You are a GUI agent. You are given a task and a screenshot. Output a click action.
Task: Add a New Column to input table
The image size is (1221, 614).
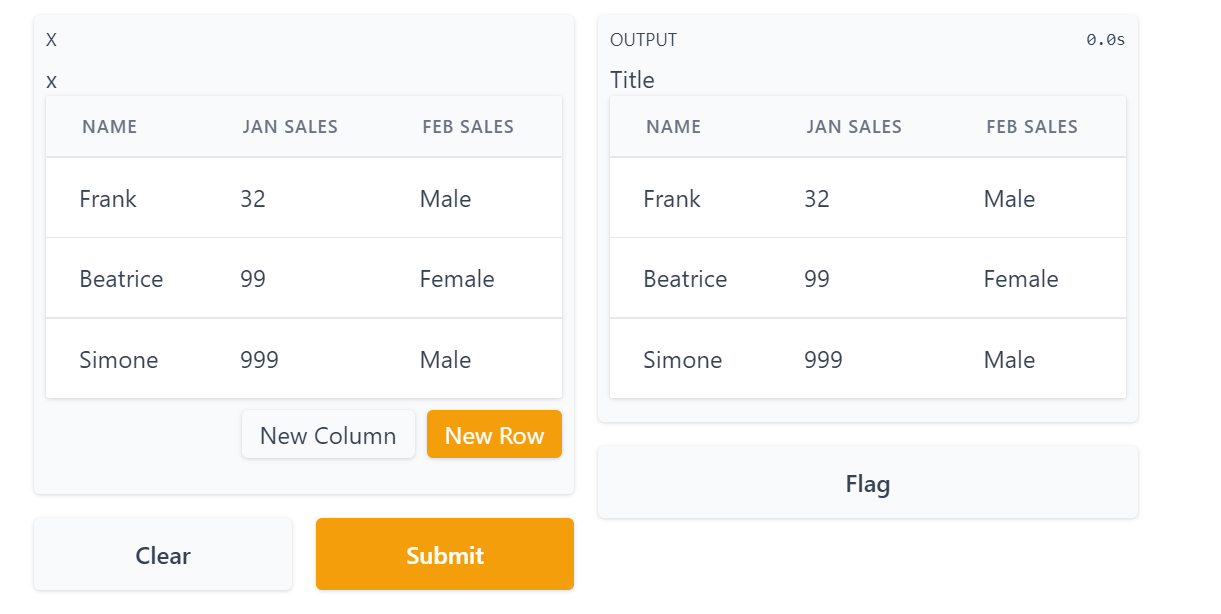click(328, 435)
